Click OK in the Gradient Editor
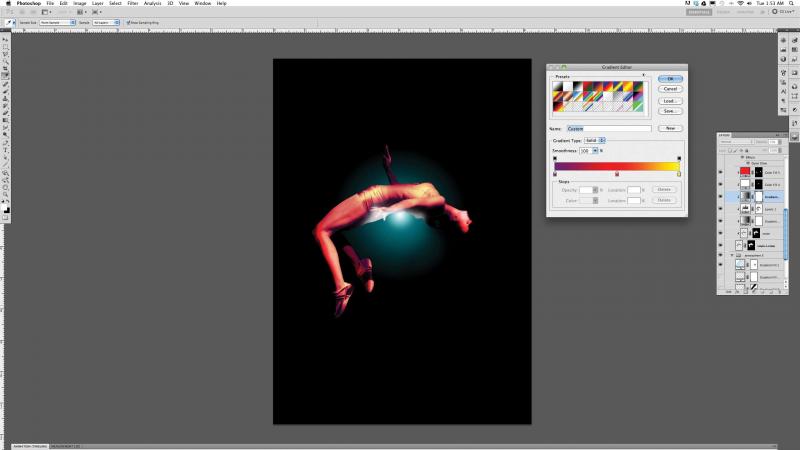This screenshot has height=450, width=800. [670, 78]
